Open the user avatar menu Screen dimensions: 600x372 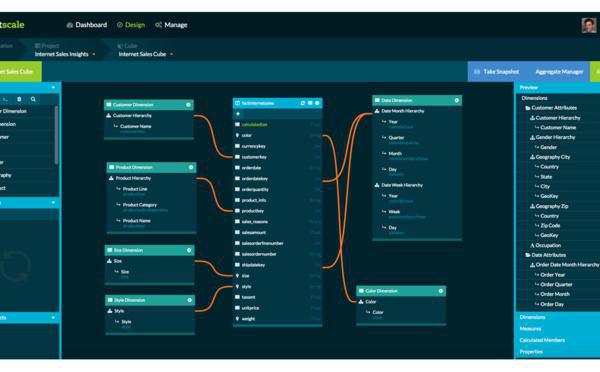(589, 25)
